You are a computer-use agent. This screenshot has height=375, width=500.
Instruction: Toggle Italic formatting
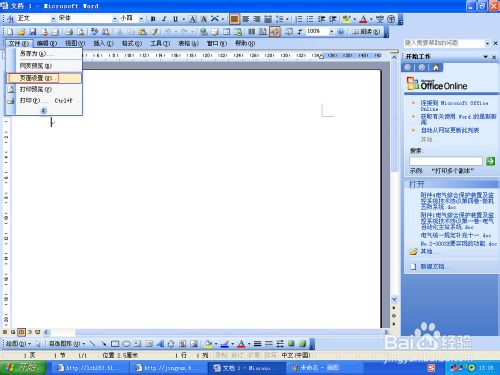point(164,19)
